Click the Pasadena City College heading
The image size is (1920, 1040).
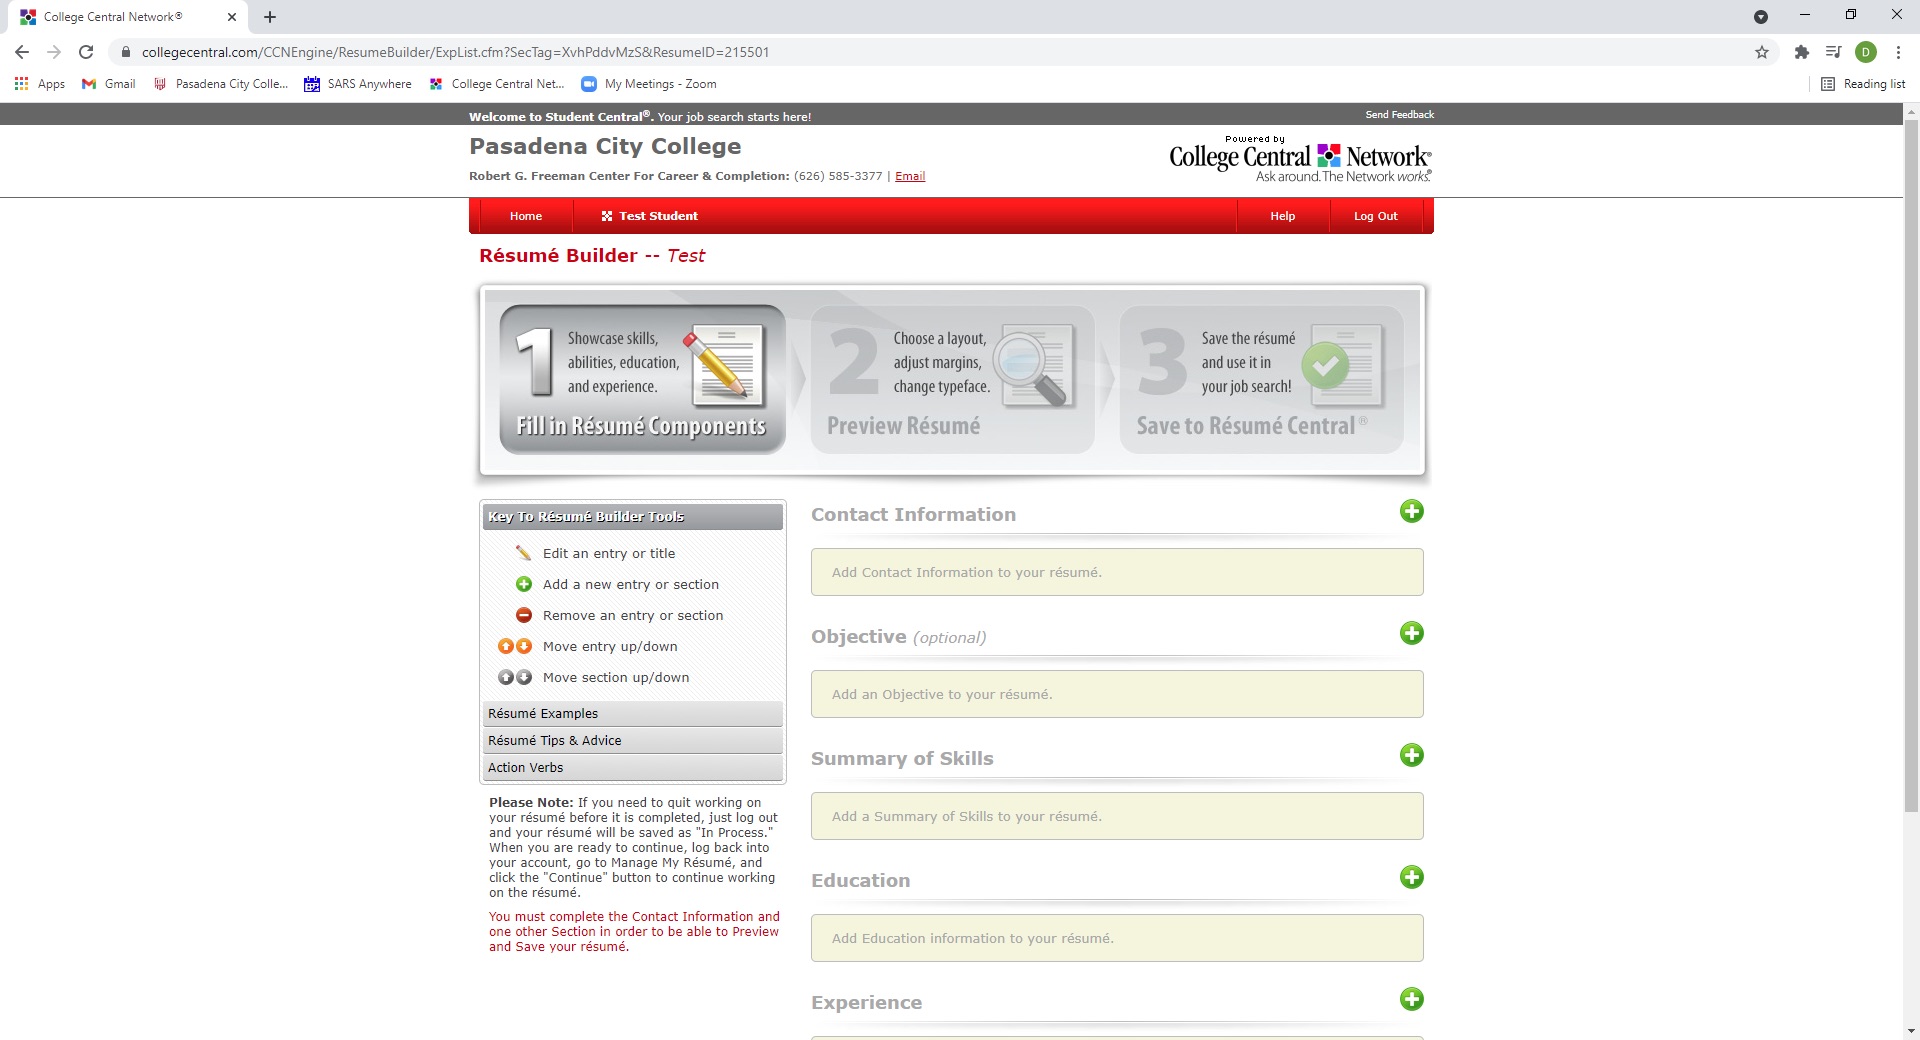605,146
